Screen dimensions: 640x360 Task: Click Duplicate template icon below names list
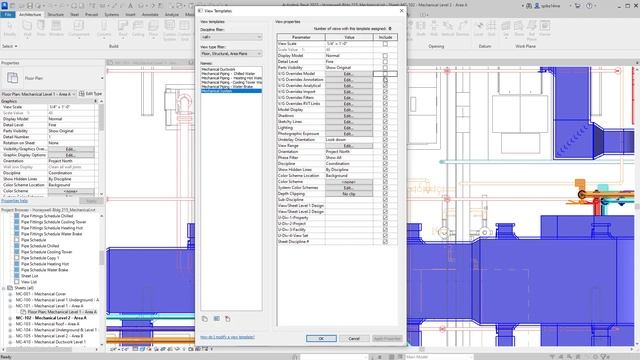tap(205, 319)
